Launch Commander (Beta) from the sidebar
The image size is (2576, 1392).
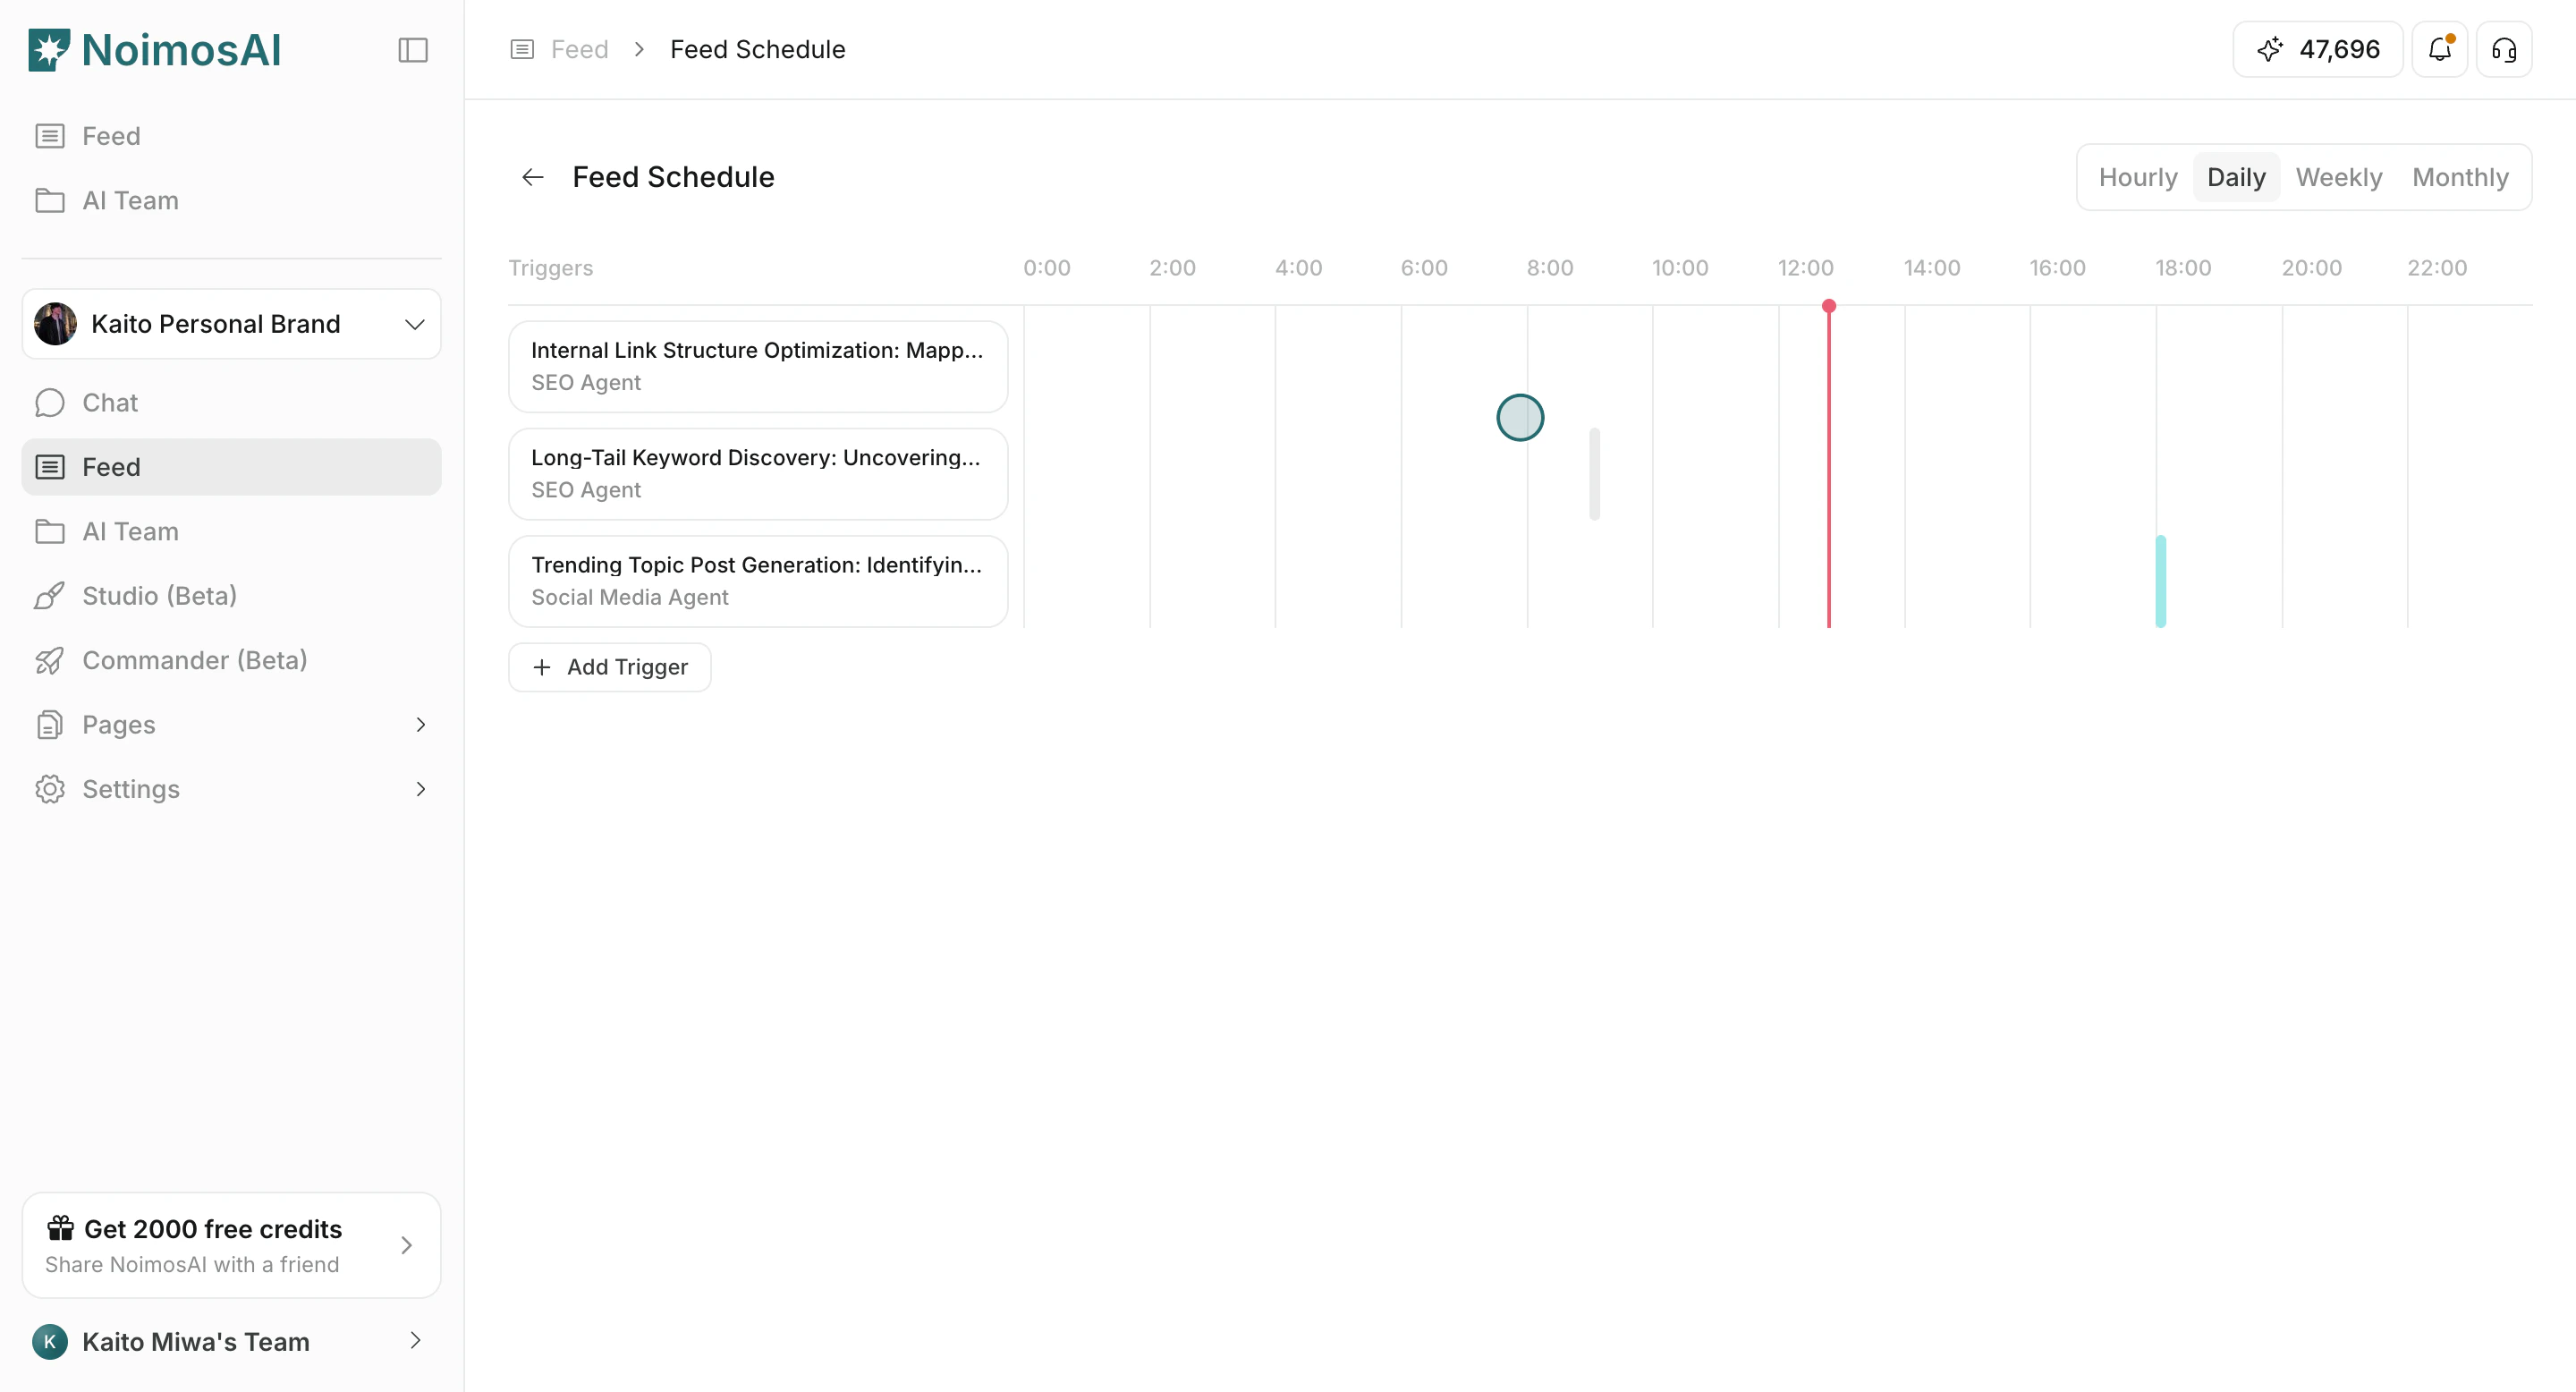[x=194, y=660]
